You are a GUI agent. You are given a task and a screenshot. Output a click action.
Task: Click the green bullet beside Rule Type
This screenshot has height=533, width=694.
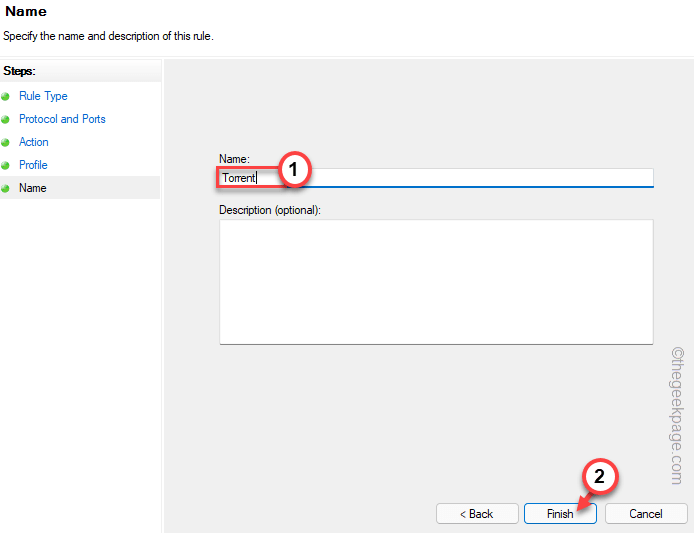[x=6, y=97]
